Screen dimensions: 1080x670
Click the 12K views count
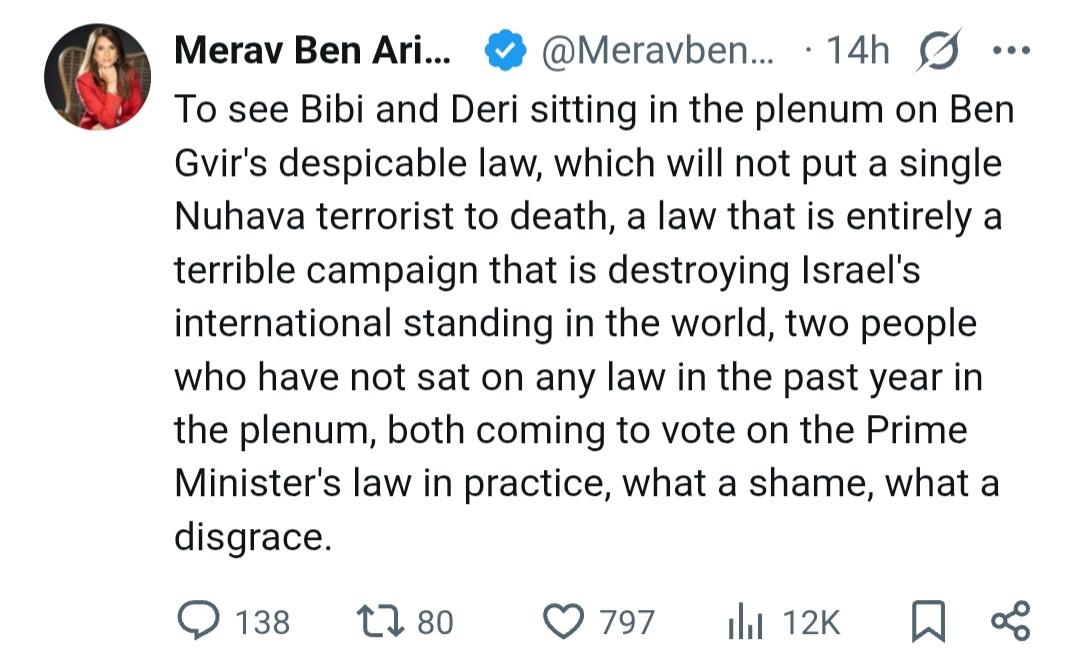(x=811, y=622)
